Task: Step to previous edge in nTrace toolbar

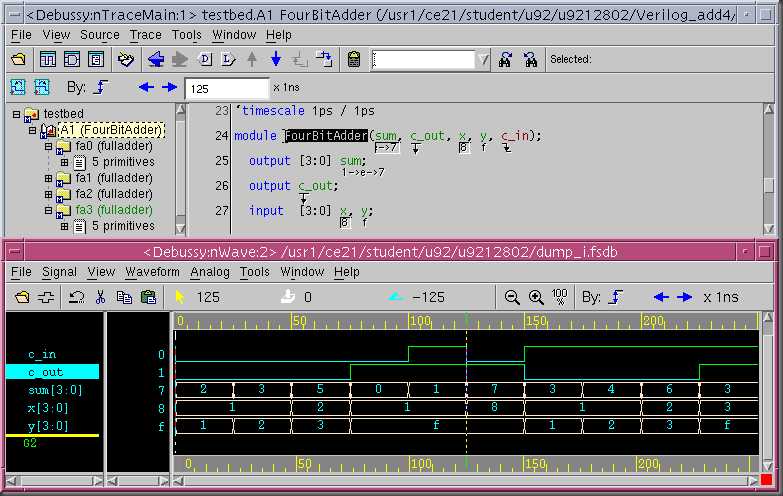Action: (x=146, y=87)
